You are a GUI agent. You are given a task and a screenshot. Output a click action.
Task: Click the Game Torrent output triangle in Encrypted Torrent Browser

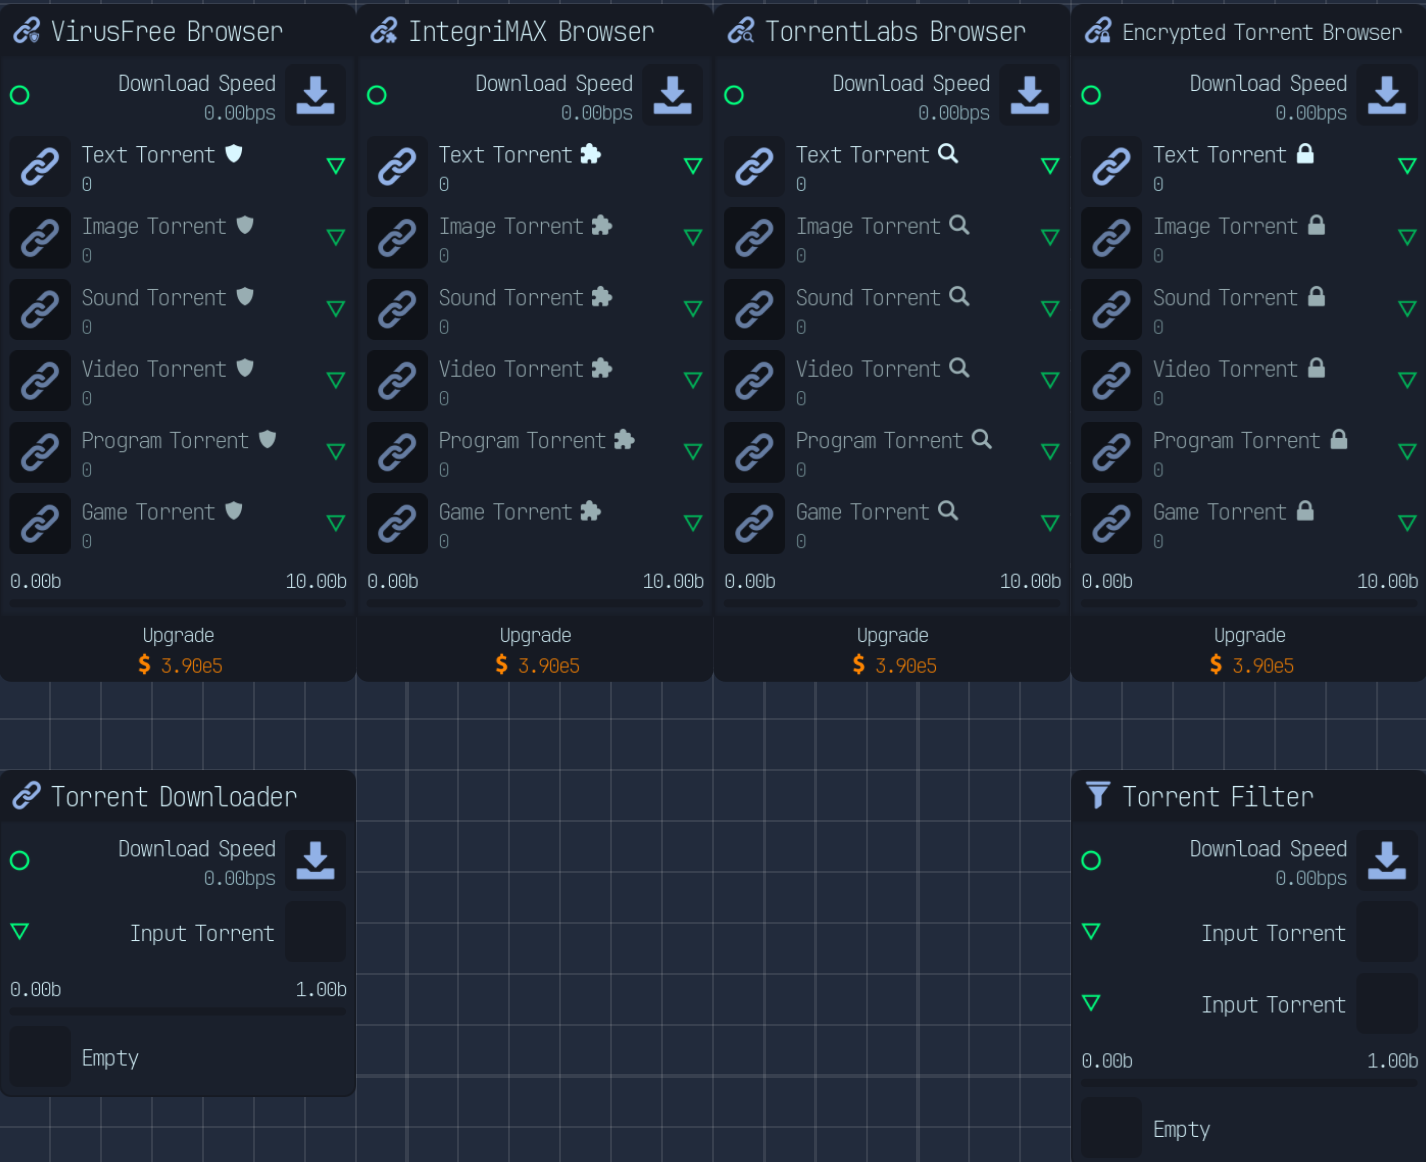1407,523
